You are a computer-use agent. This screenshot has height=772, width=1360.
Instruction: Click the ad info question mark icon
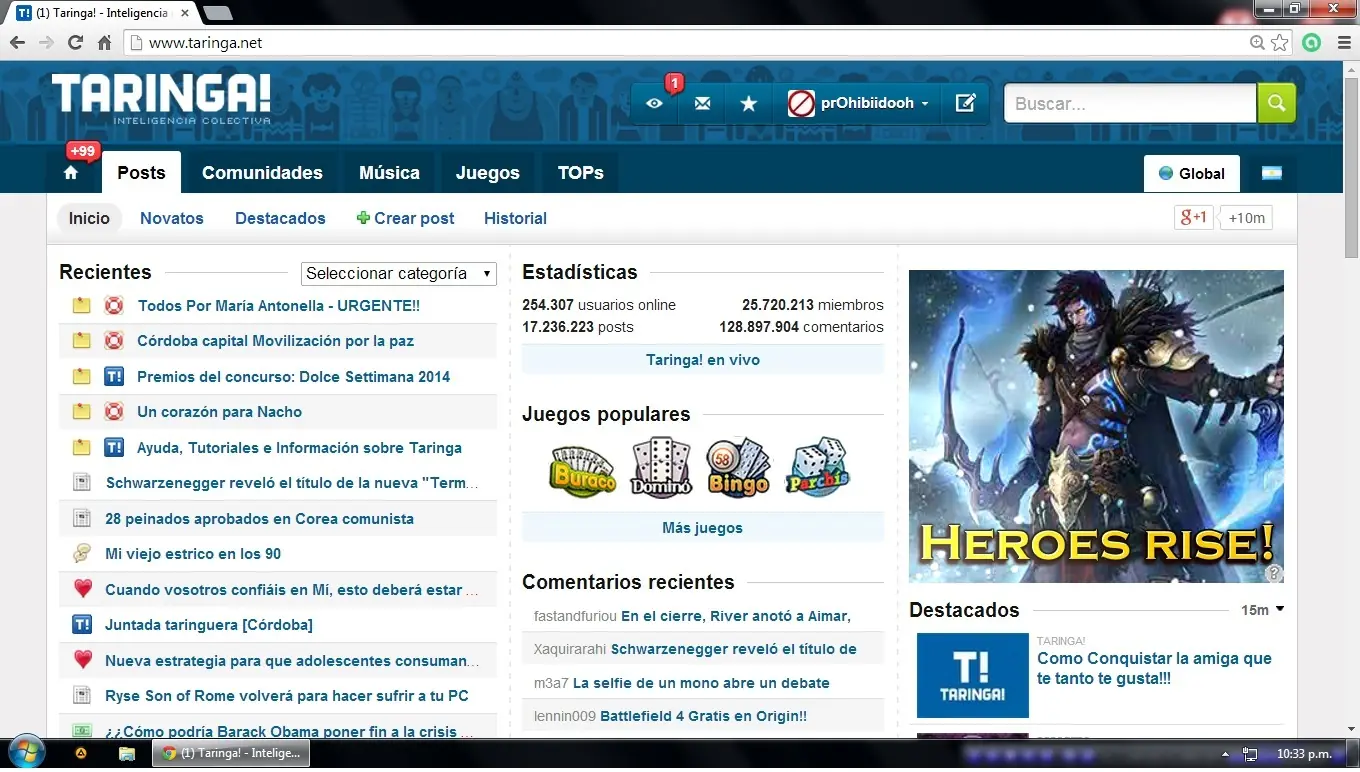pyautogui.click(x=1274, y=573)
